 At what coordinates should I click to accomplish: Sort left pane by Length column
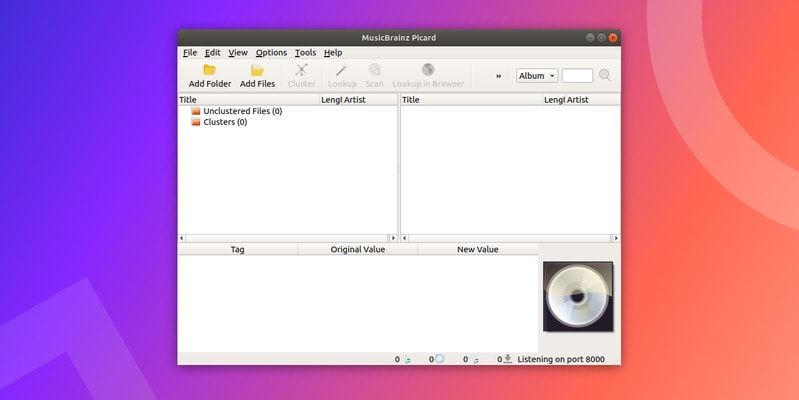330,100
